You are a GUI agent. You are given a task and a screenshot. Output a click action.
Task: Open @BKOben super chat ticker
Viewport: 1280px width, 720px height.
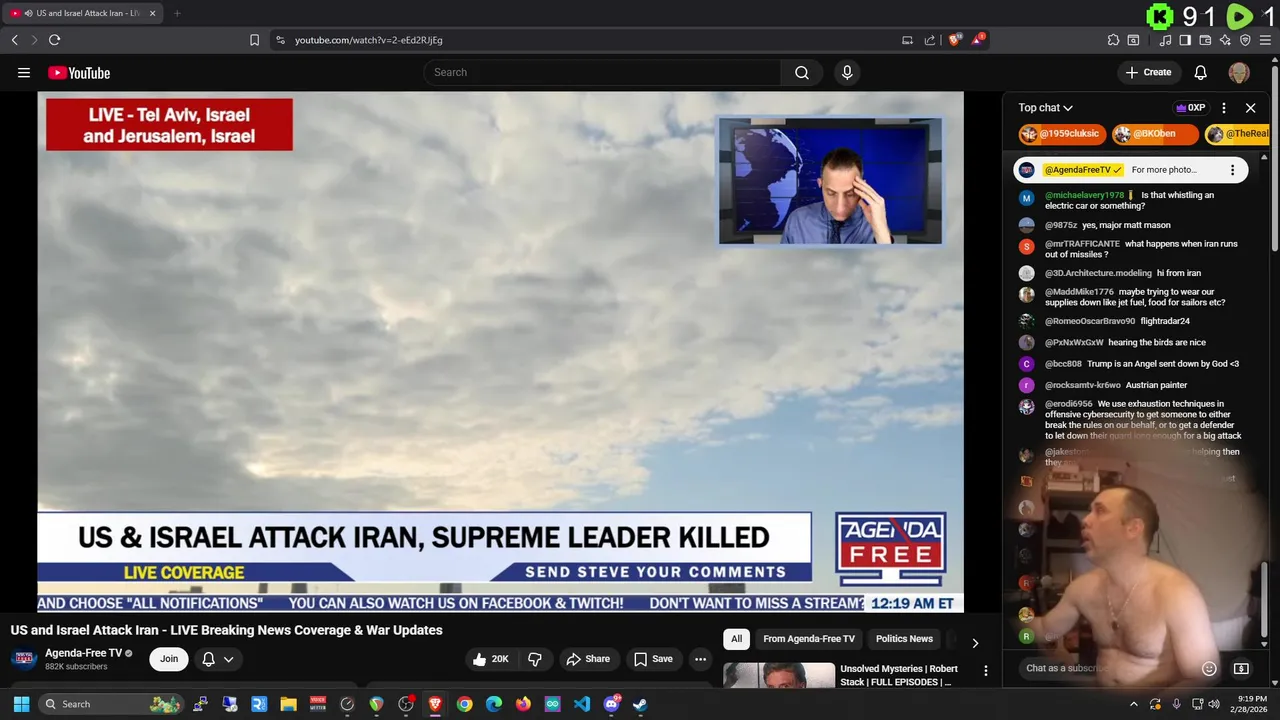[1155, 134]
